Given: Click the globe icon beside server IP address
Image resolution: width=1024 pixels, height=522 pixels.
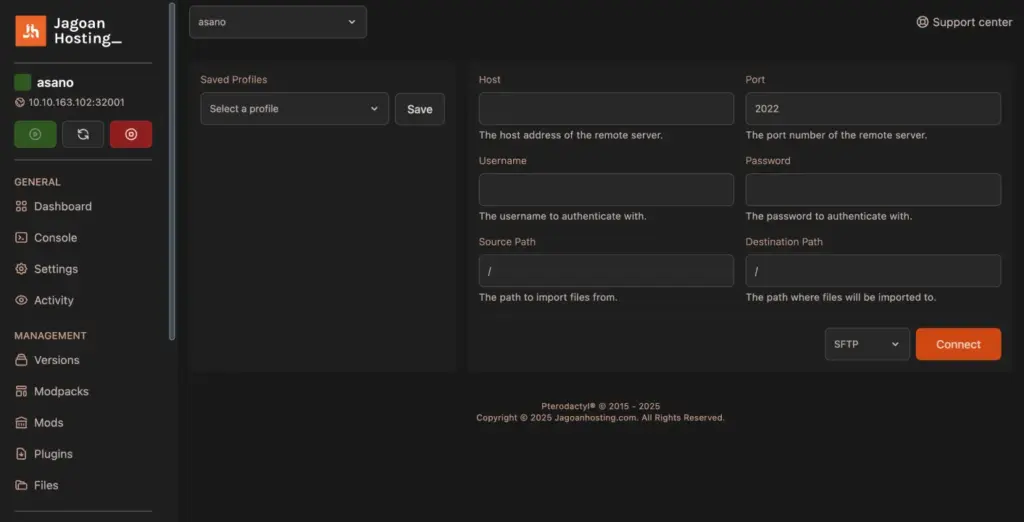Looking at the screenshot, I should (20, 103).
